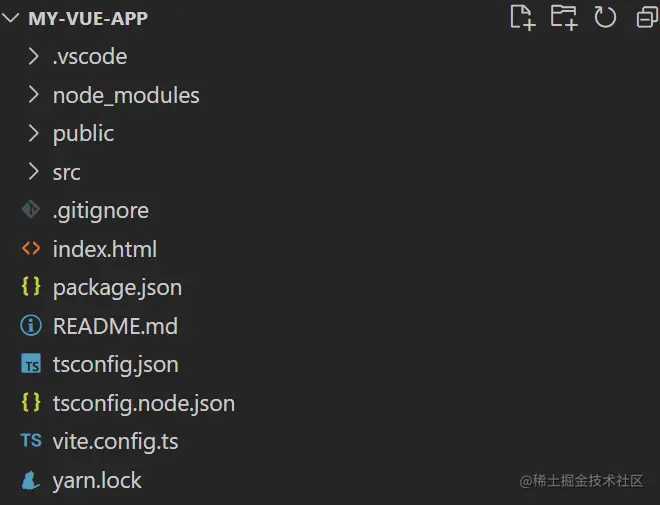Click the New File icon
Viewport: 660px width, 505px height.
[522, 17]
